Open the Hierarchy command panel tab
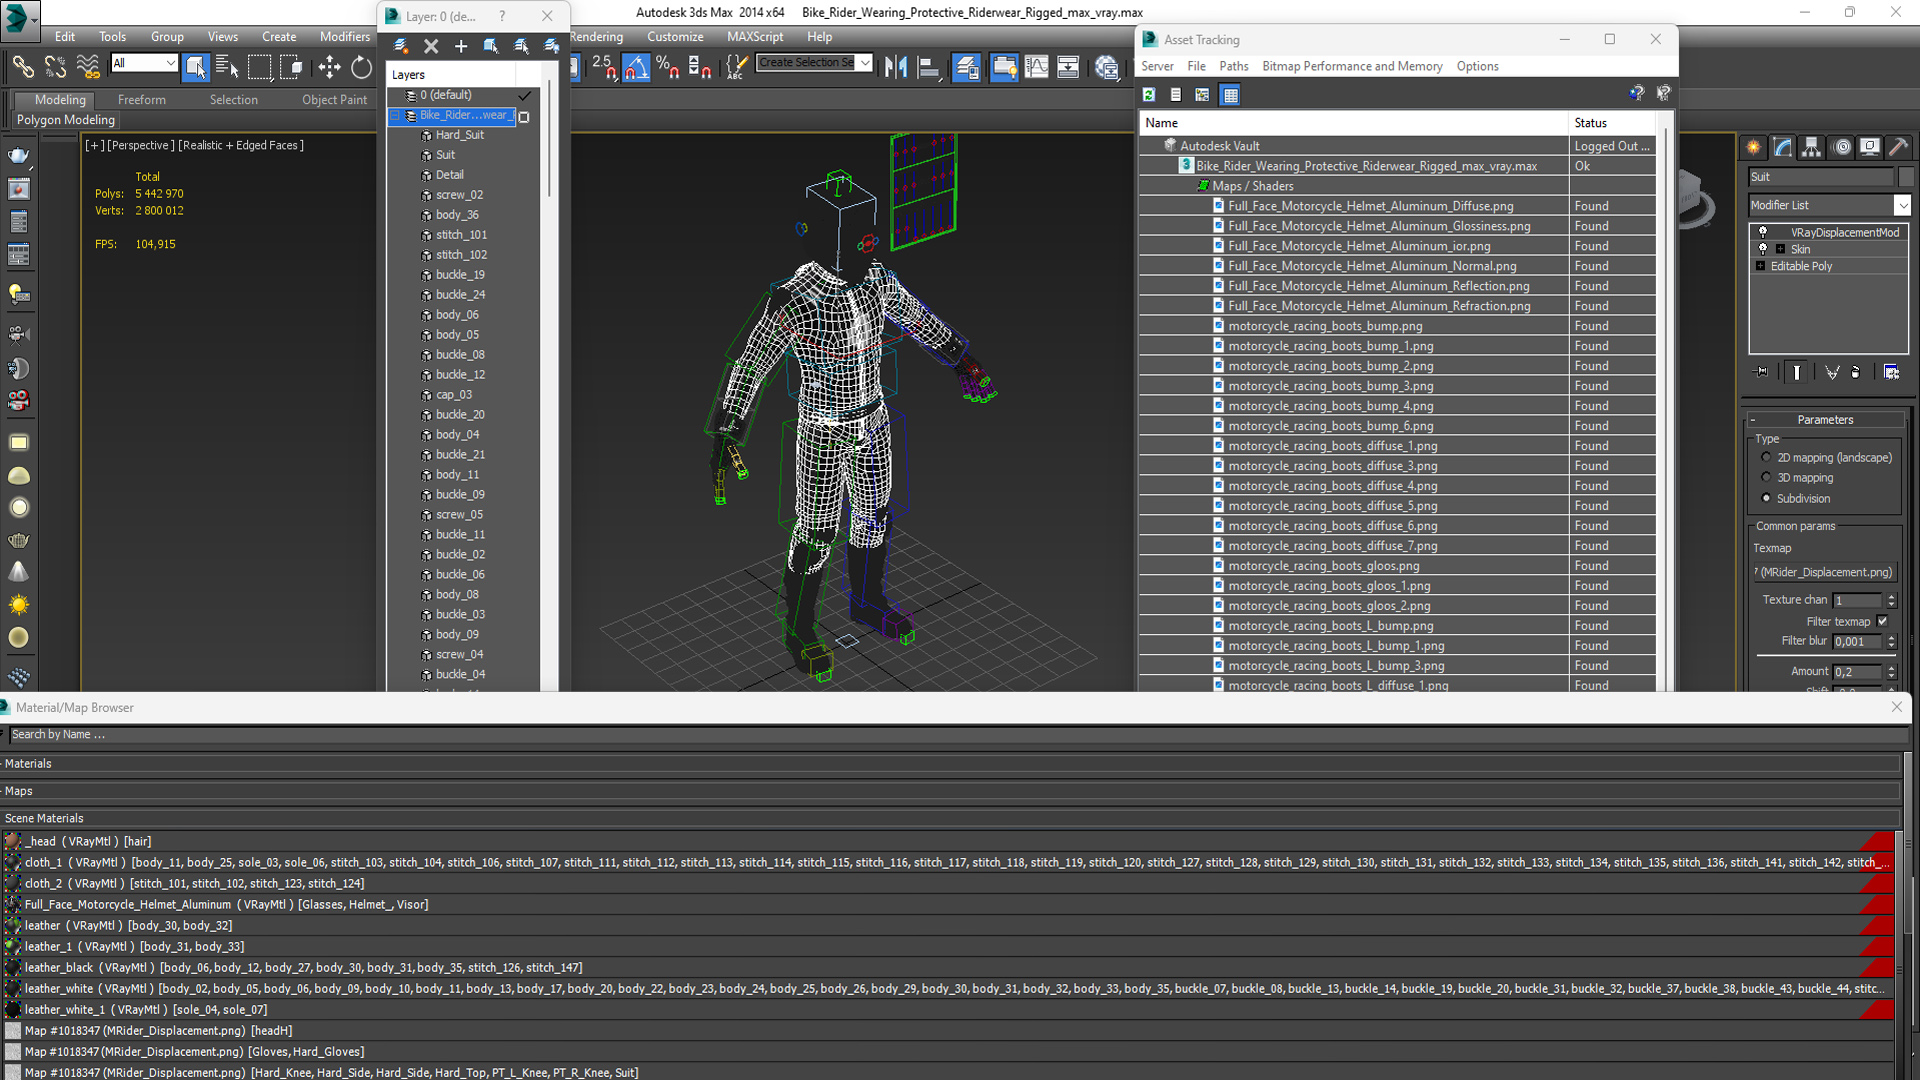The image size is (1920, 1080). 1811,147
